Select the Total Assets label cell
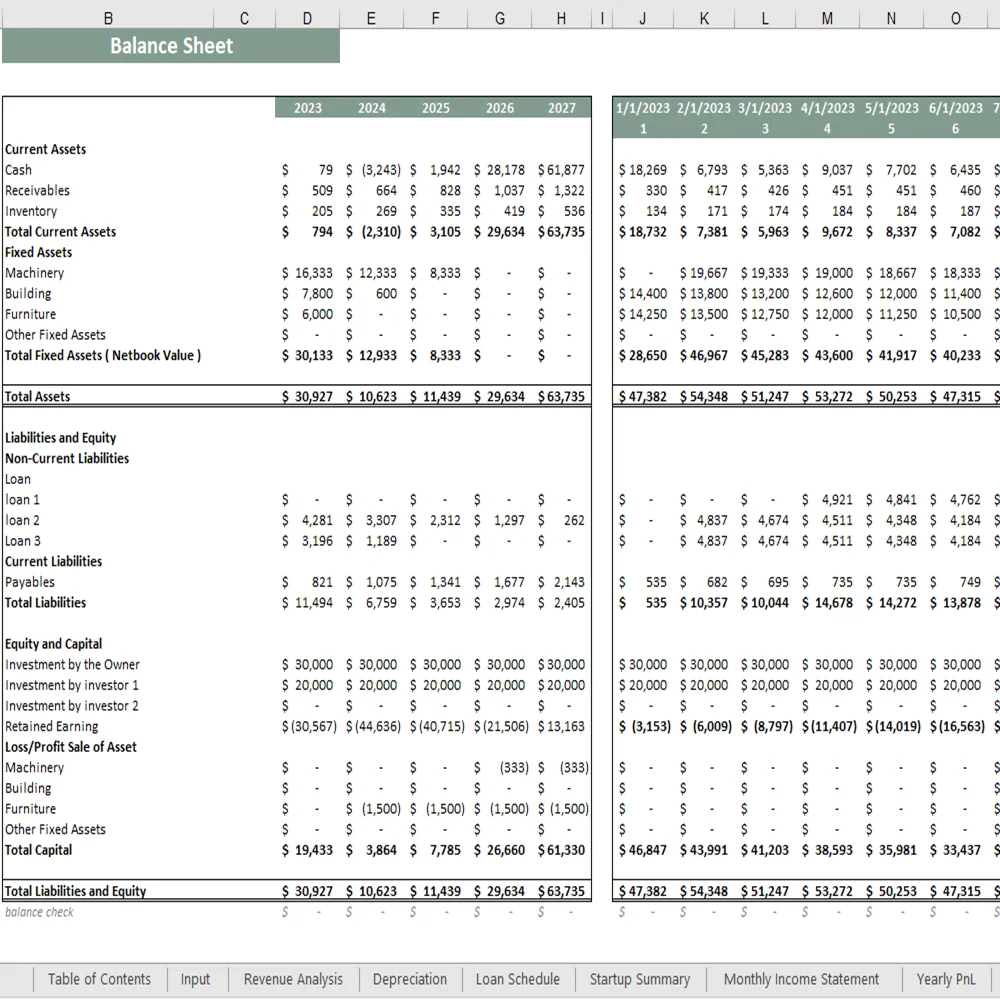The width and height of the screenshot is (1000, 1000). point(37,396)
